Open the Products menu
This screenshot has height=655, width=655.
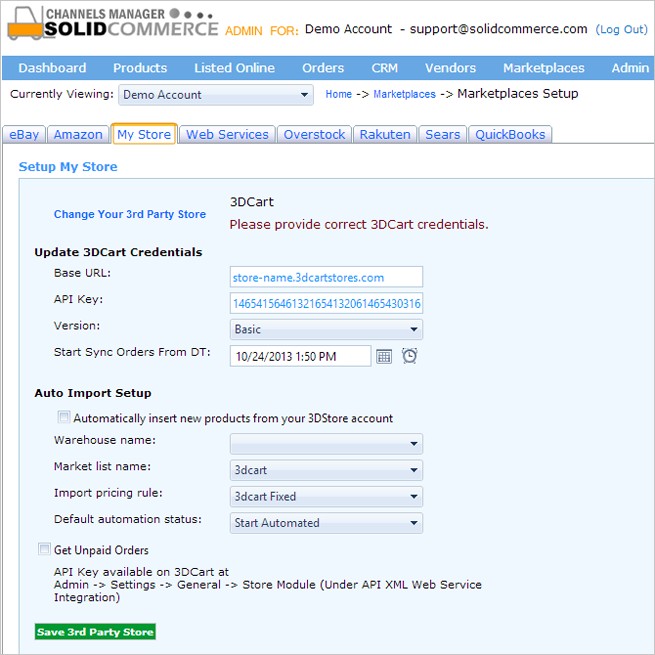(140, 68)
